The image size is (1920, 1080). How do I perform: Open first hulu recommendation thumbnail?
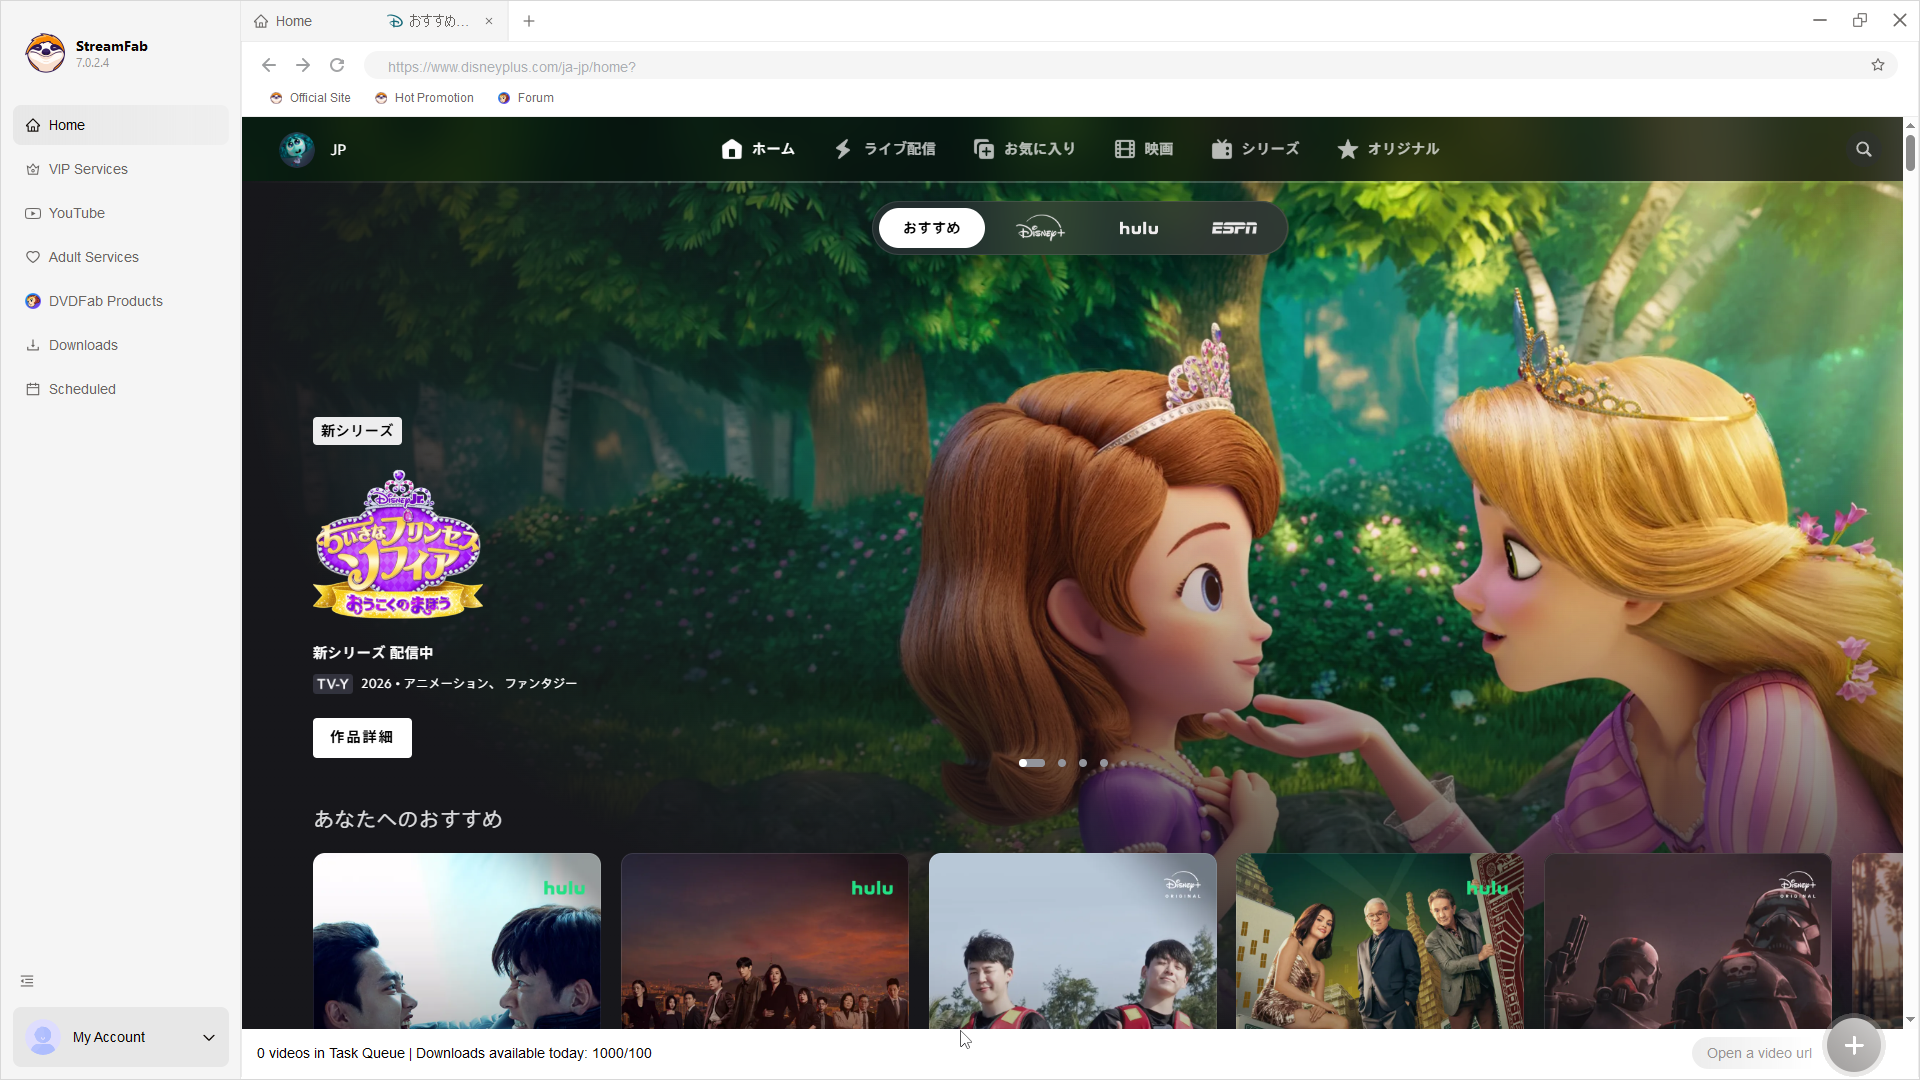[x=457, y=941]
